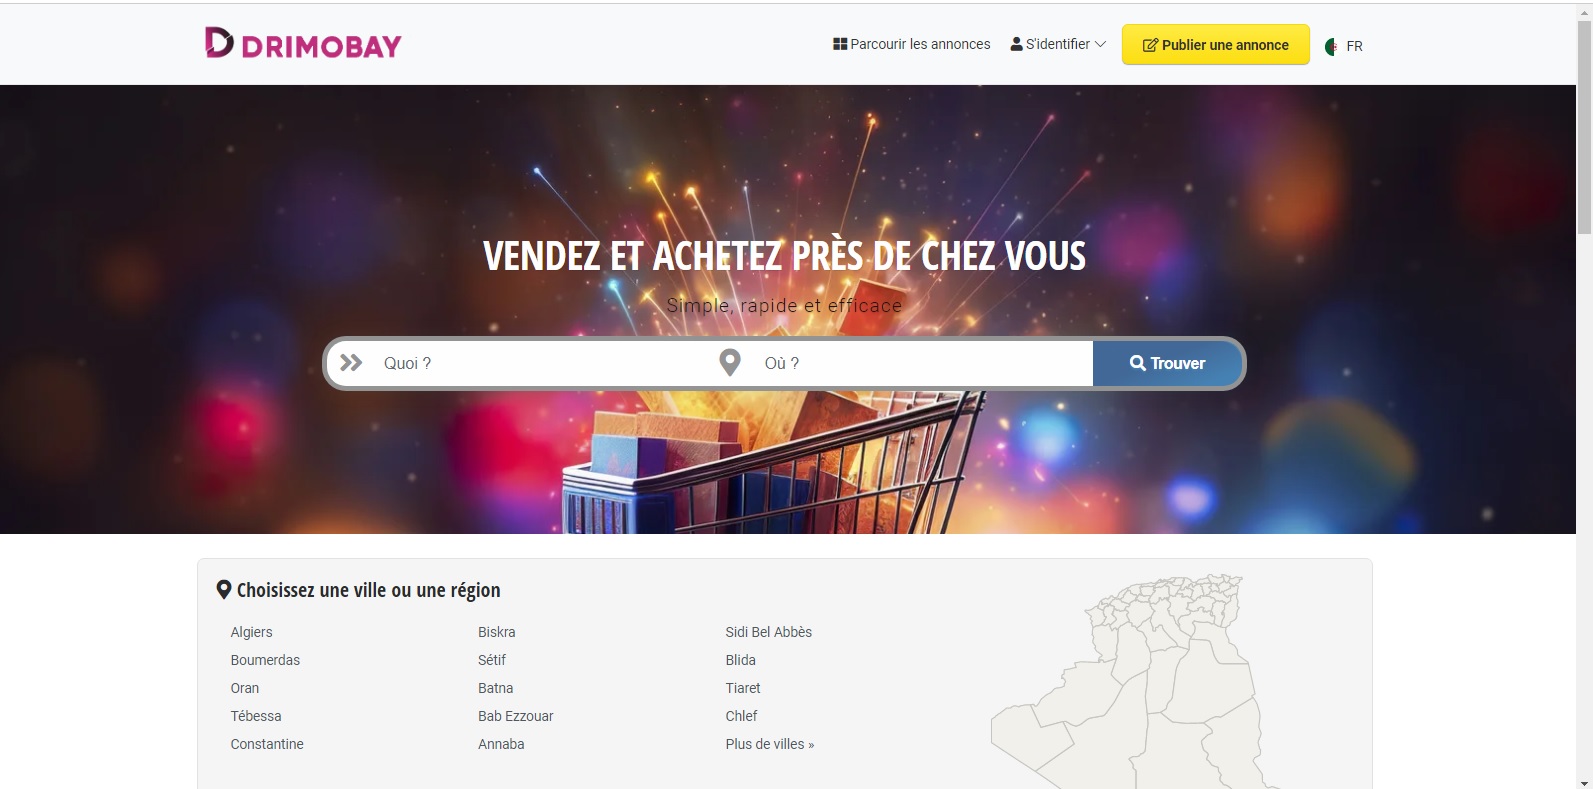
Task: Open the S'identifier menu
Action: click(x=1058, y=44)
